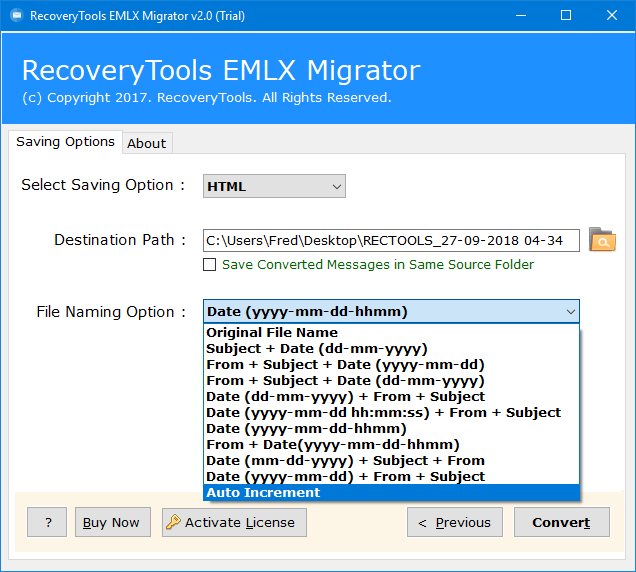The image size is (636, 572).
Task: Close the EMLX Migrator window
Action: (x=612, y=16)
